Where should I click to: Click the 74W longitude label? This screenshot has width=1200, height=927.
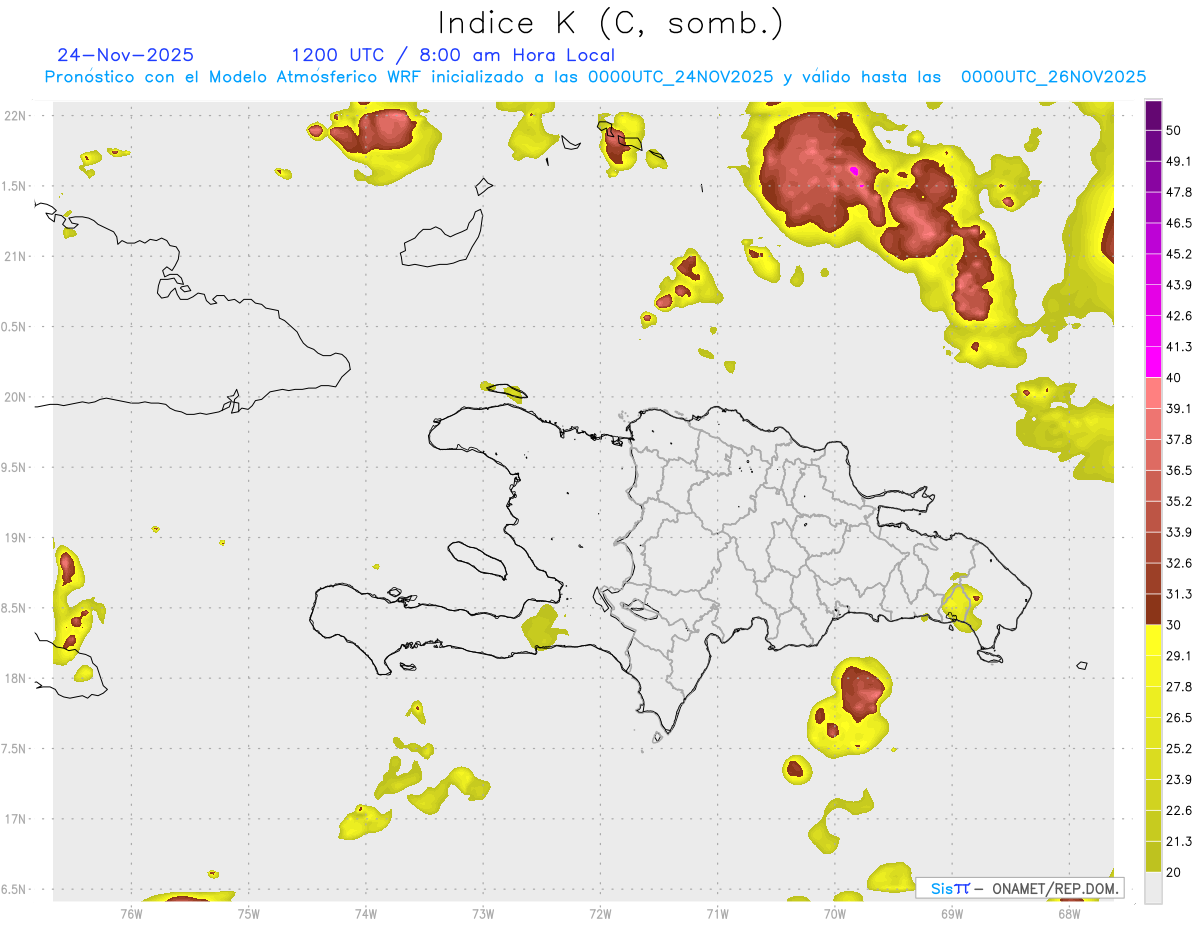click(366, 913)
